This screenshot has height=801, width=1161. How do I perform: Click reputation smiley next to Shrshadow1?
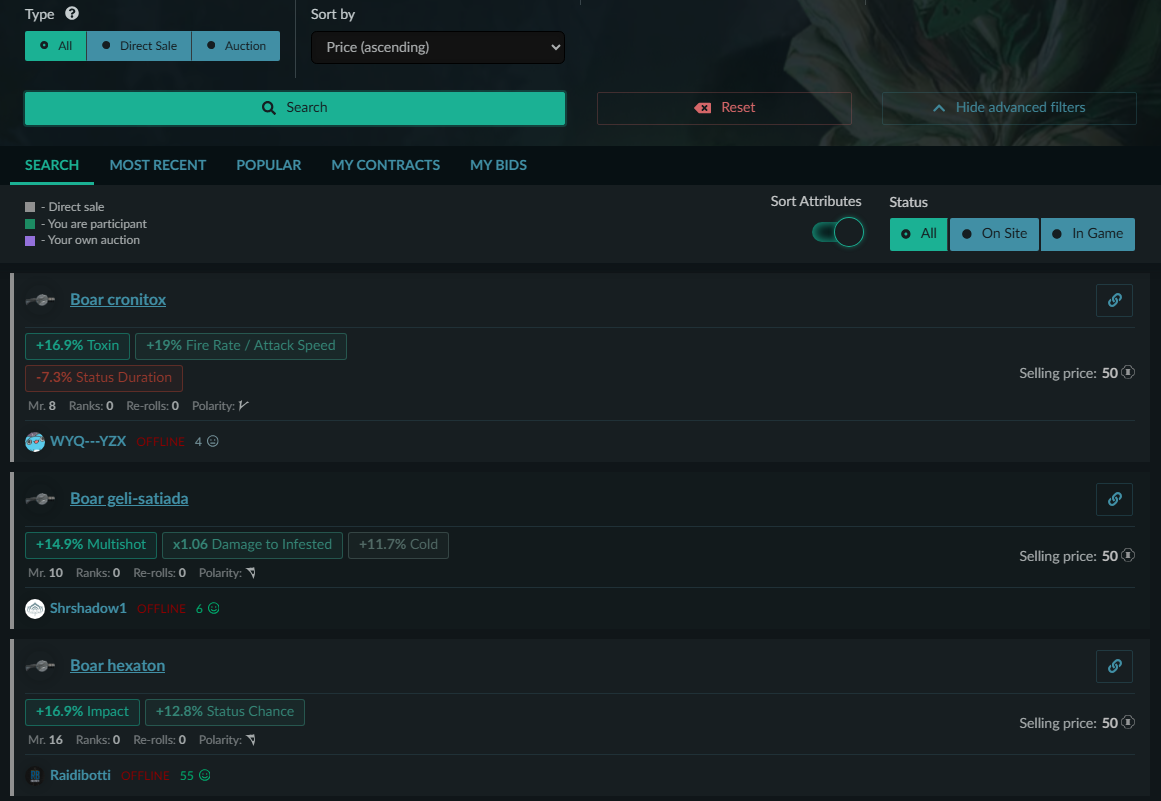(214, 609)
